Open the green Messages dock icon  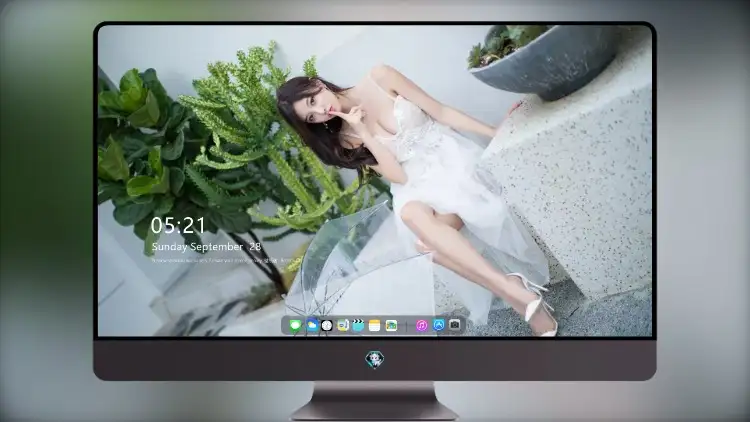point(296,326)
